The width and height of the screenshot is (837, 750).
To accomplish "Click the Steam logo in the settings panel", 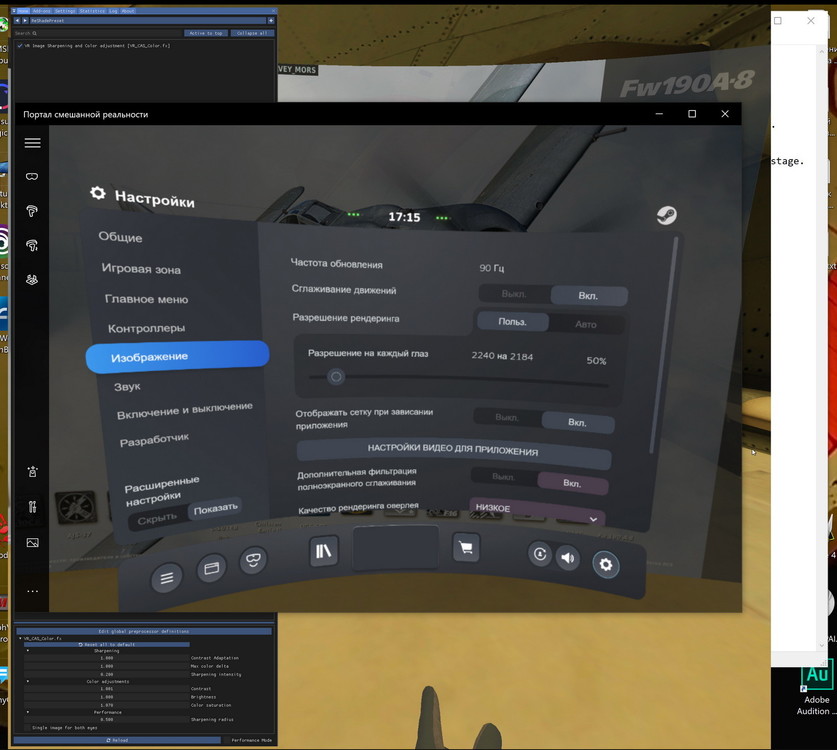I will (666, 215).
